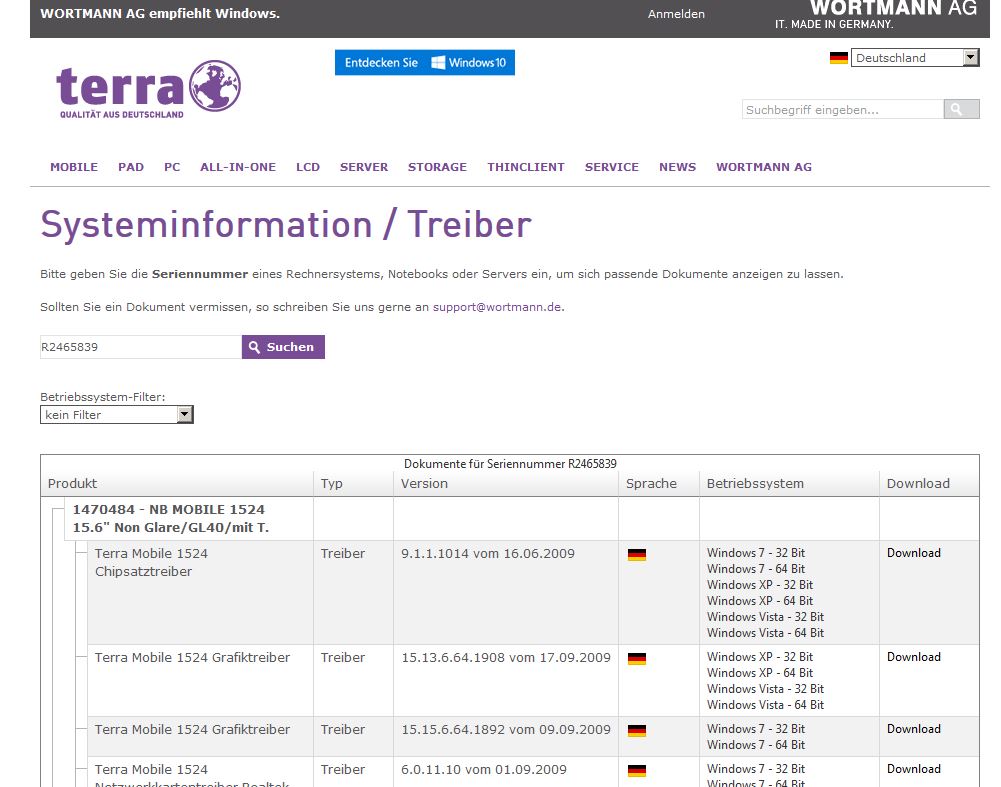Click the Anmelden link
Image resolution: width=1001 pixels, height=787 pixels.
(x=676, y=14)
